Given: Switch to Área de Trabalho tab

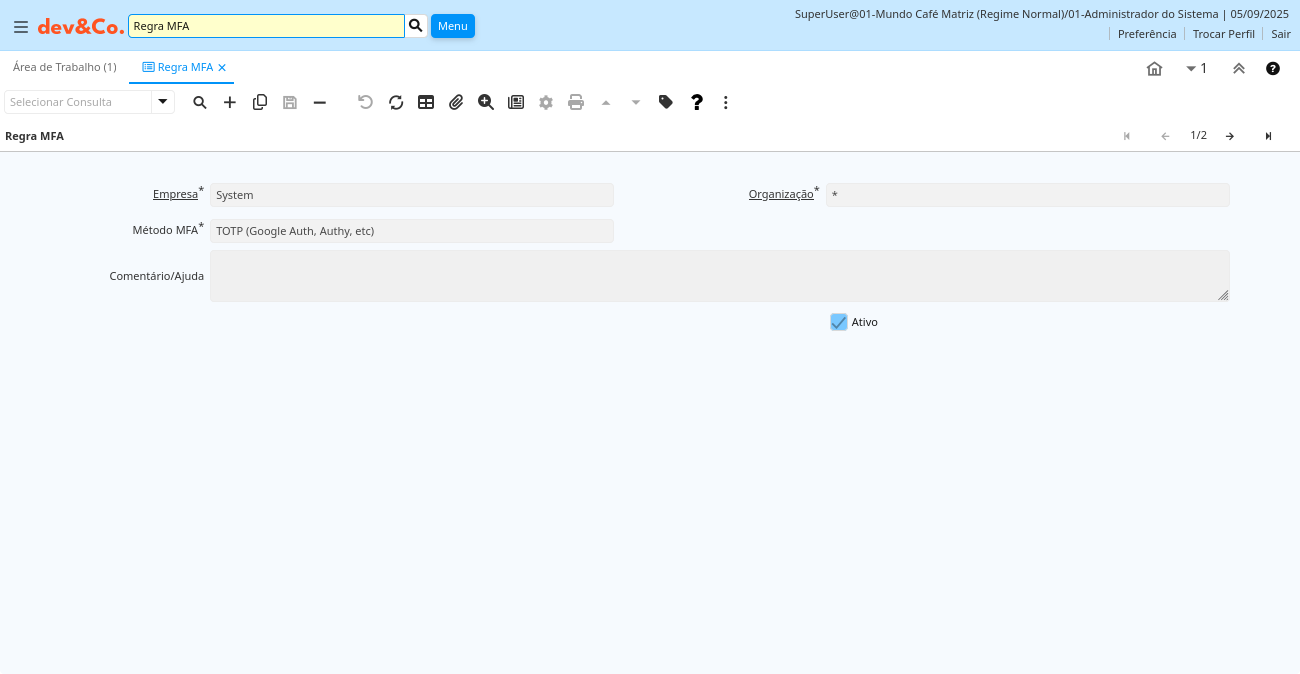Looking at the screenshot, I should tap(64, 67).
